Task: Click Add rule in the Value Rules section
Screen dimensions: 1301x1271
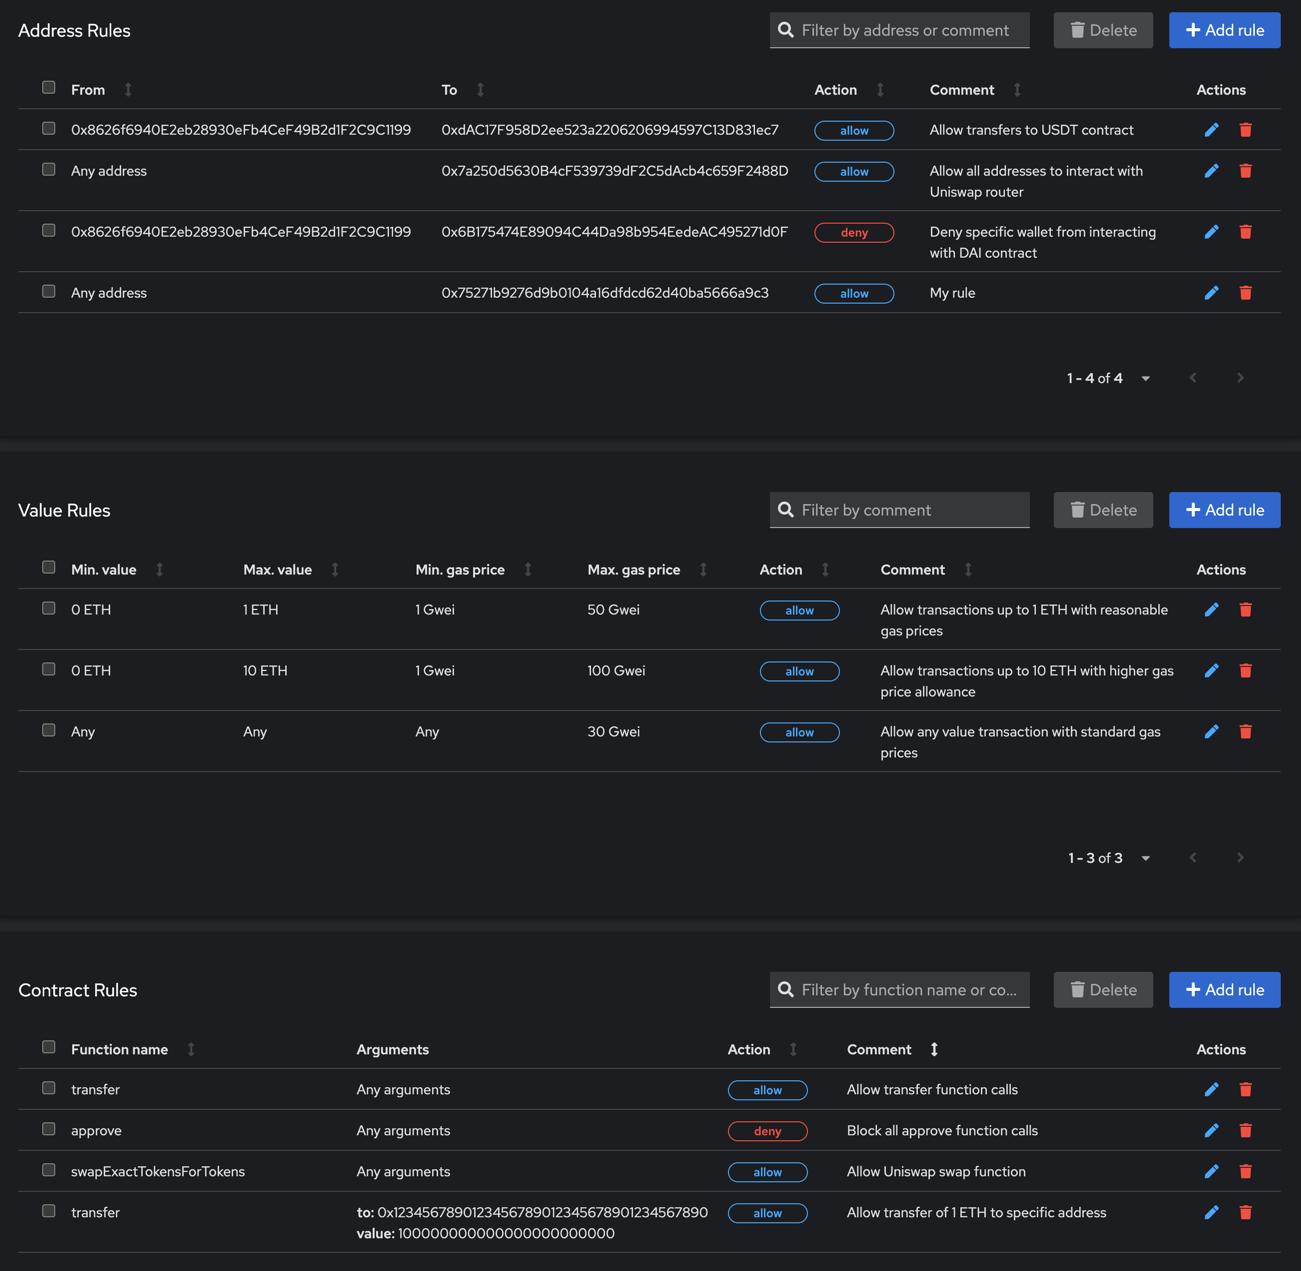Action: coord(1224,510)
